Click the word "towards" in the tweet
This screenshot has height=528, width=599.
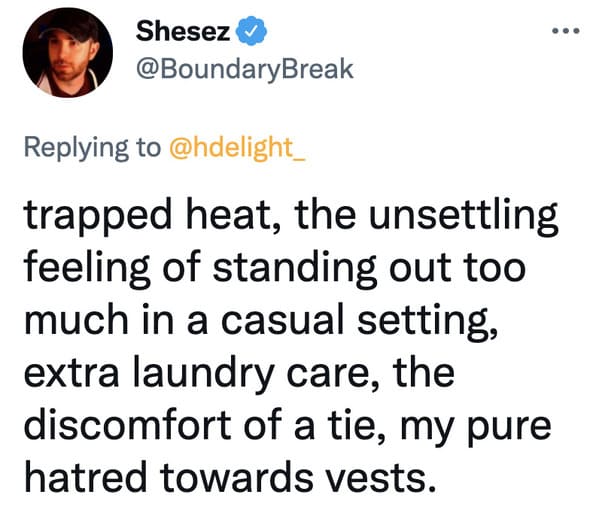[x=236, y=478]
